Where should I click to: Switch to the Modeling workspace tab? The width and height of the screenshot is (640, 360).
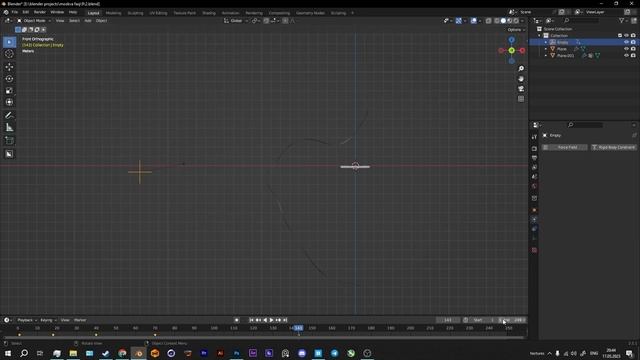(x=113, y=13)
